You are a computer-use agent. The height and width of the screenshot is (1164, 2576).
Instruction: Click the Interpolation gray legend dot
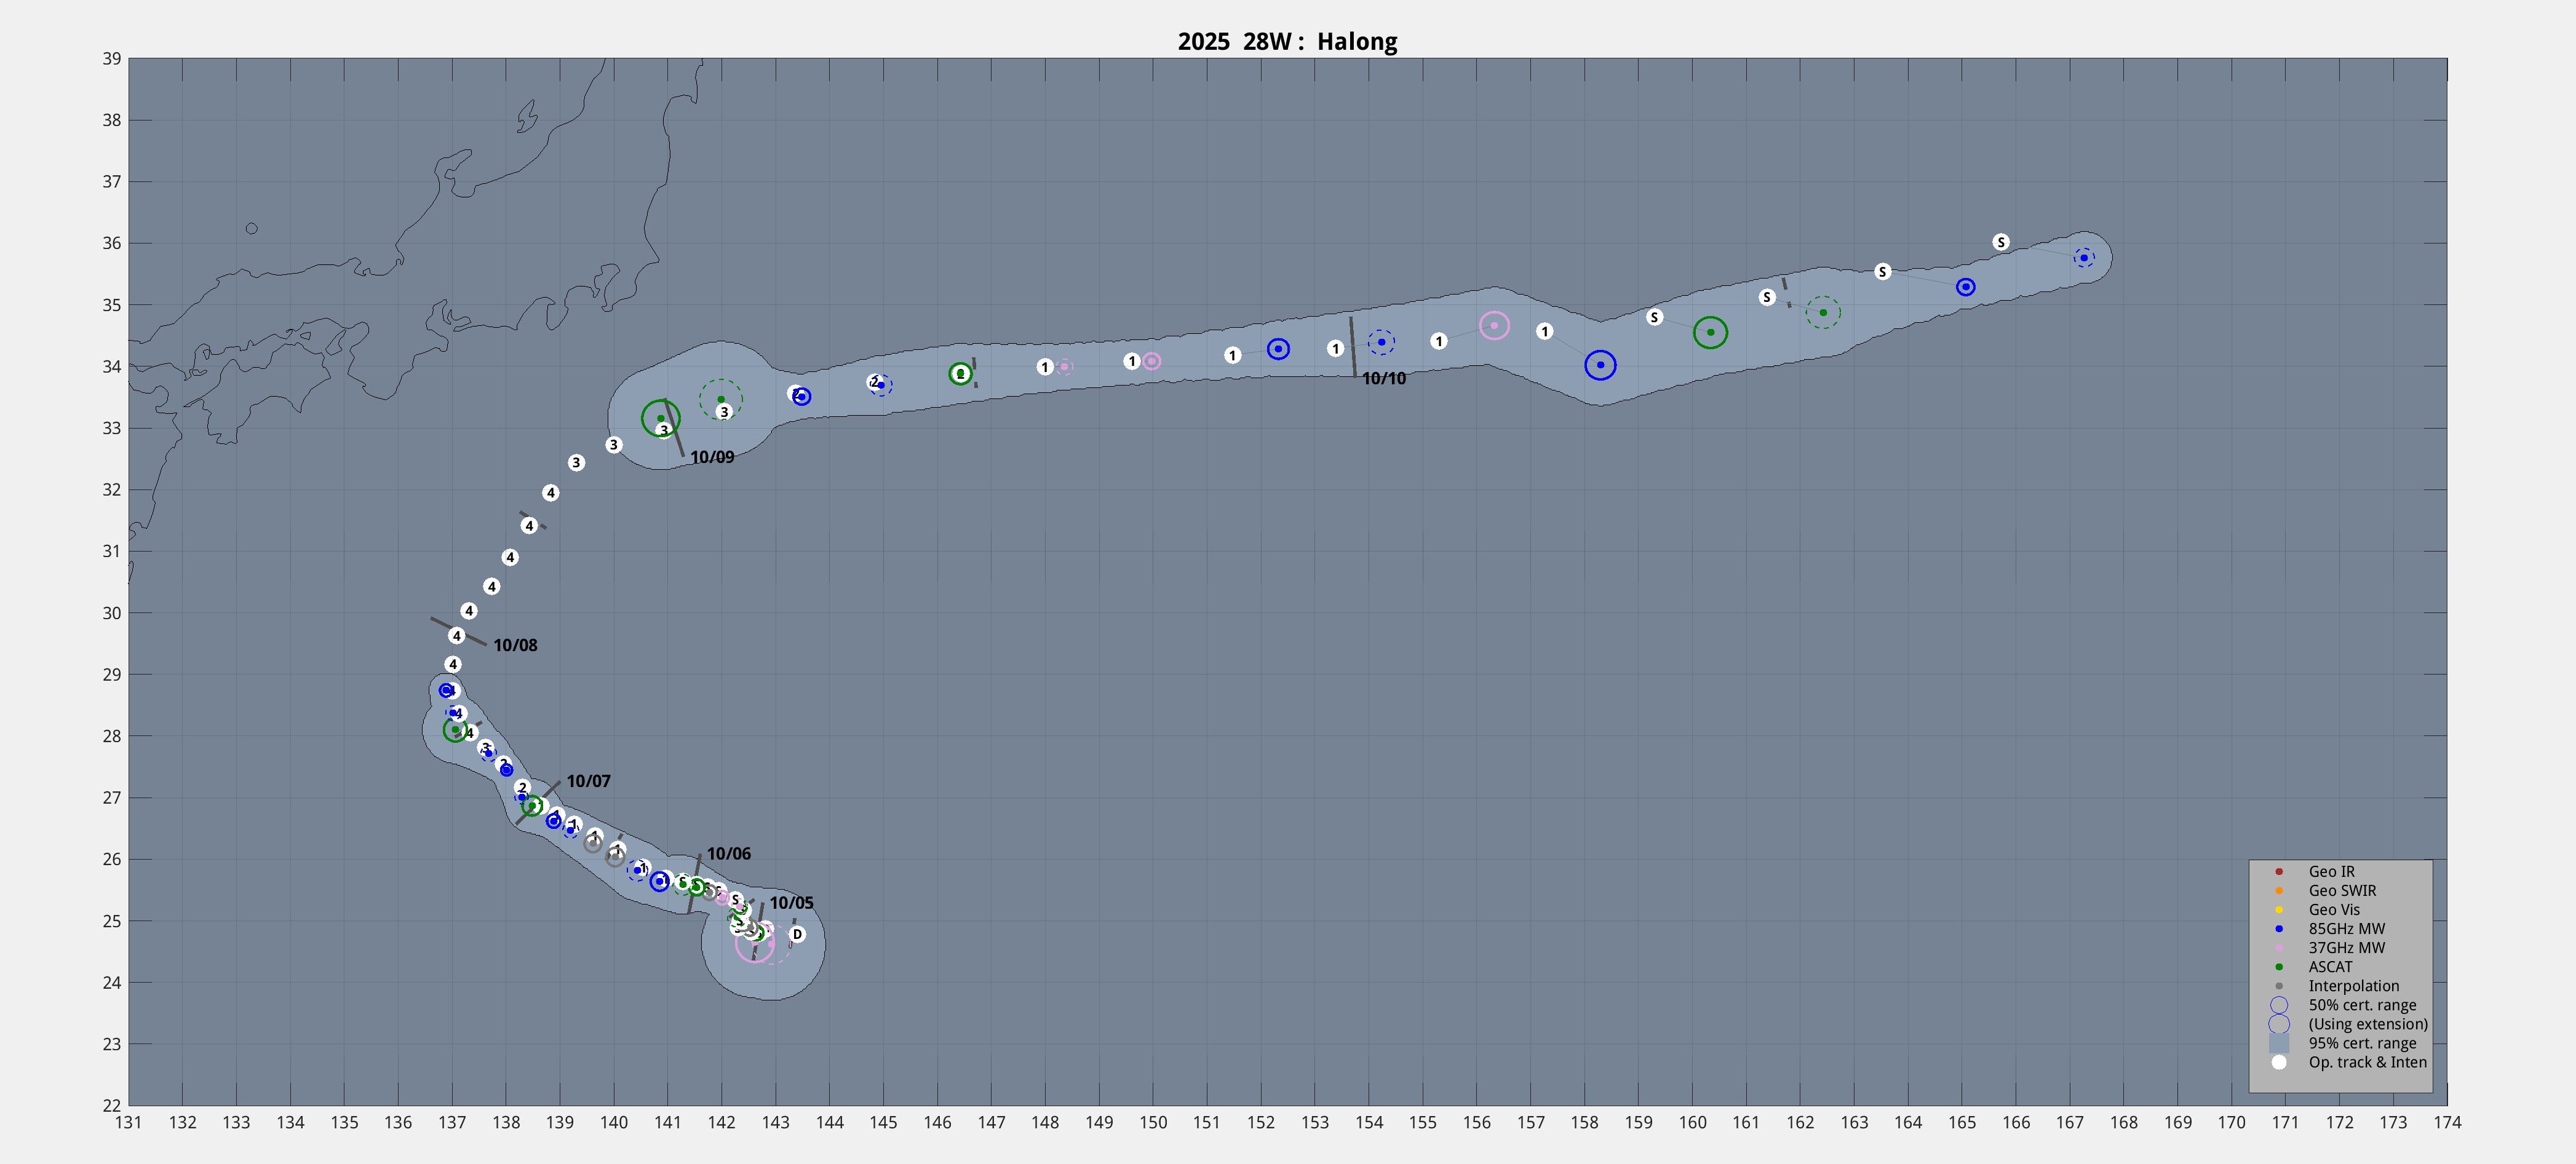pos(2279,985)
